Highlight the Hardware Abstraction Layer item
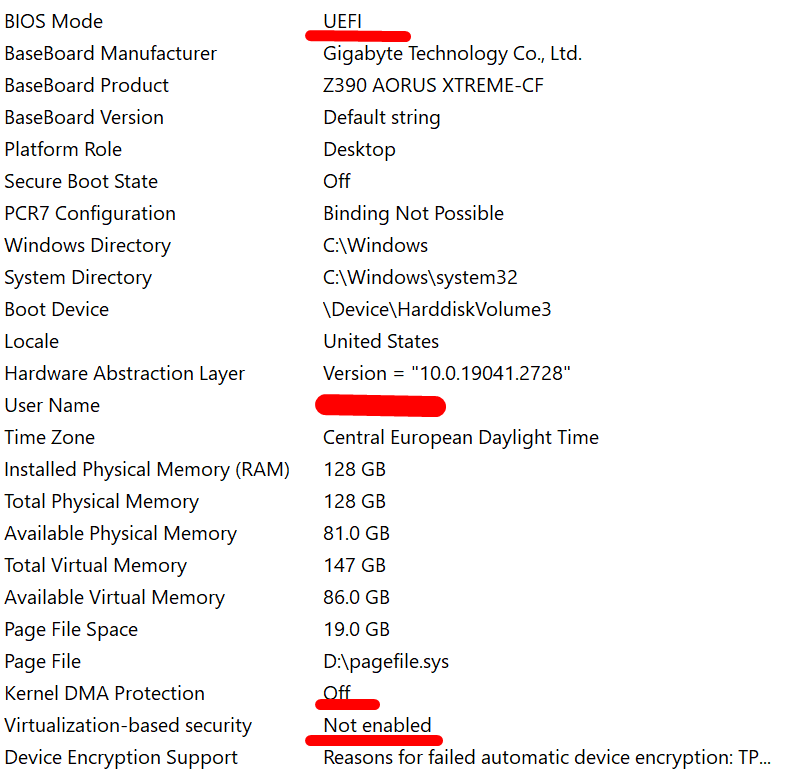 pyautogui.click(x=124, y=373)
